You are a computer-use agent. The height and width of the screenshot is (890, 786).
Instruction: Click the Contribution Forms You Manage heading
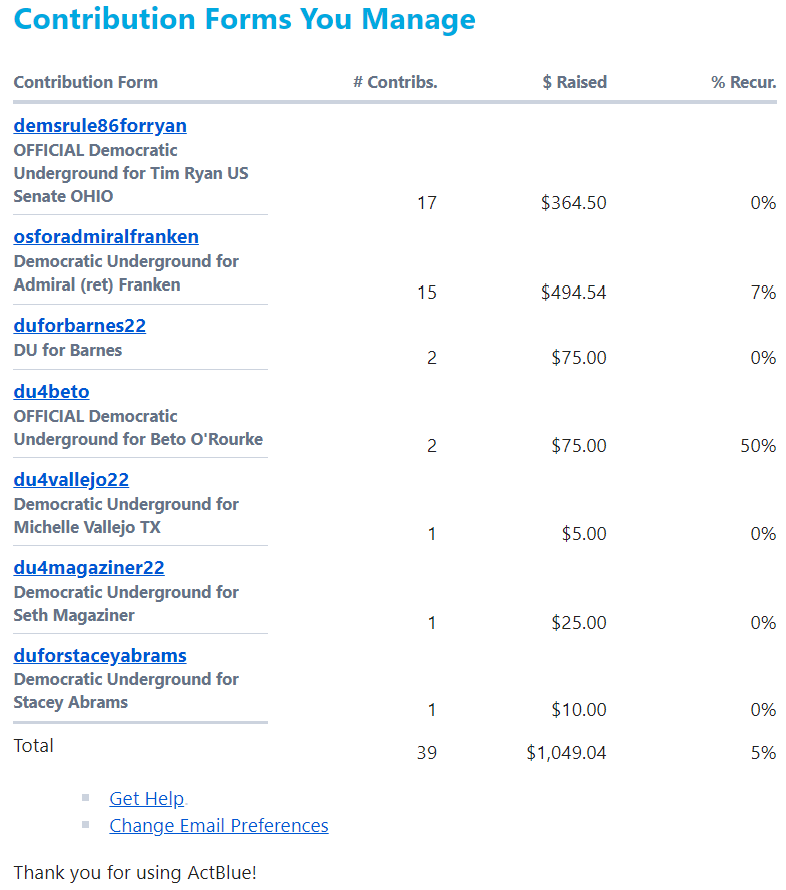(245, 19)
